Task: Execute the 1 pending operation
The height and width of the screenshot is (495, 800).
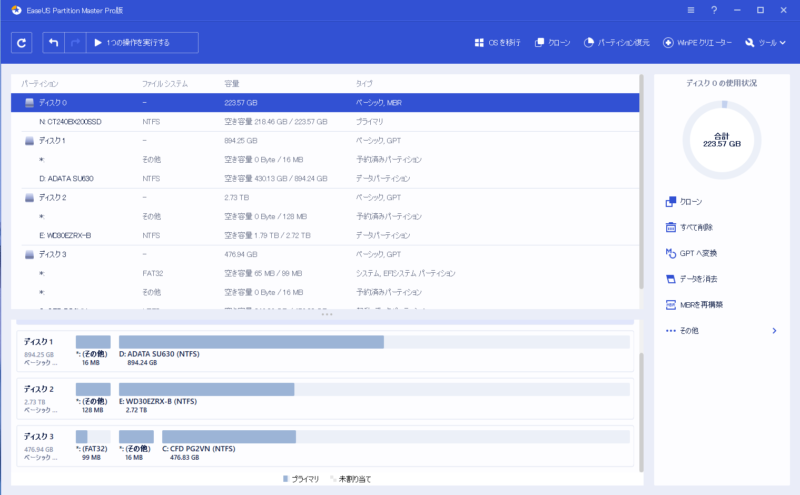Action: coord(142,43)
